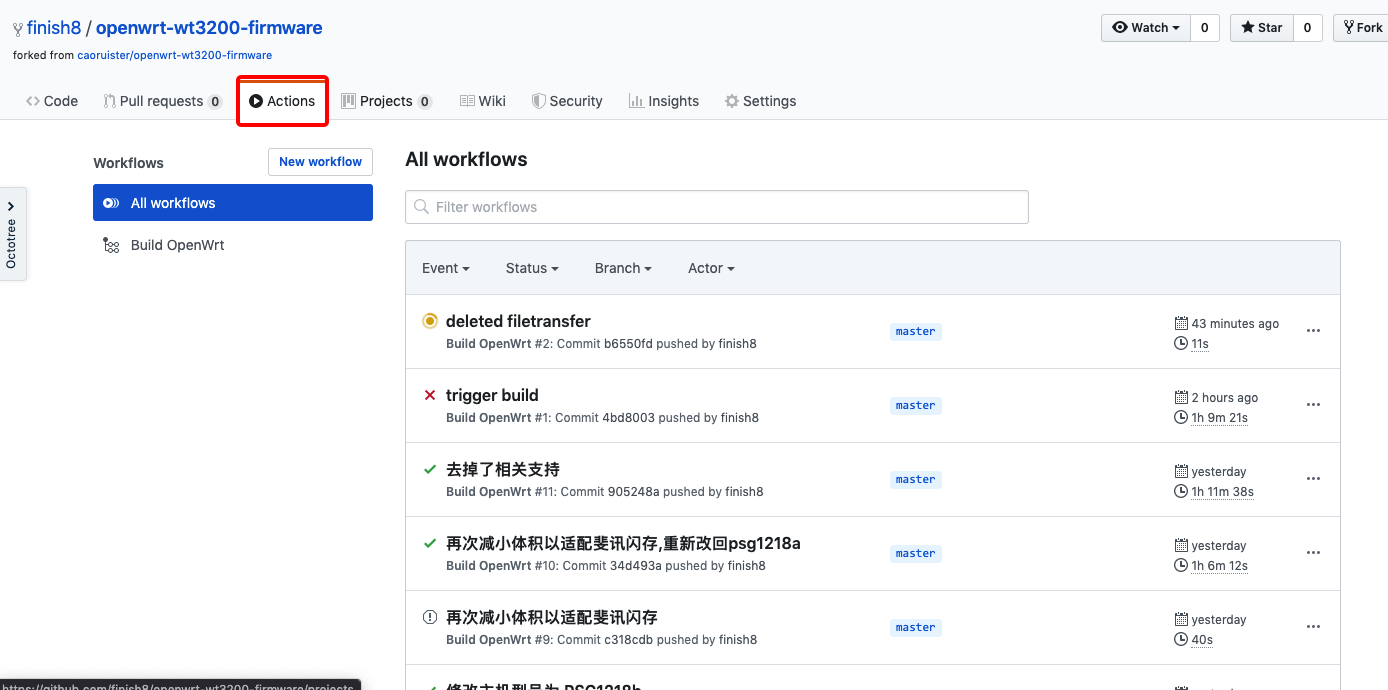This screenshot has width=1388, height=690.
Task: Click the '43 minutes ago' timestamp
Action: 1235,323
